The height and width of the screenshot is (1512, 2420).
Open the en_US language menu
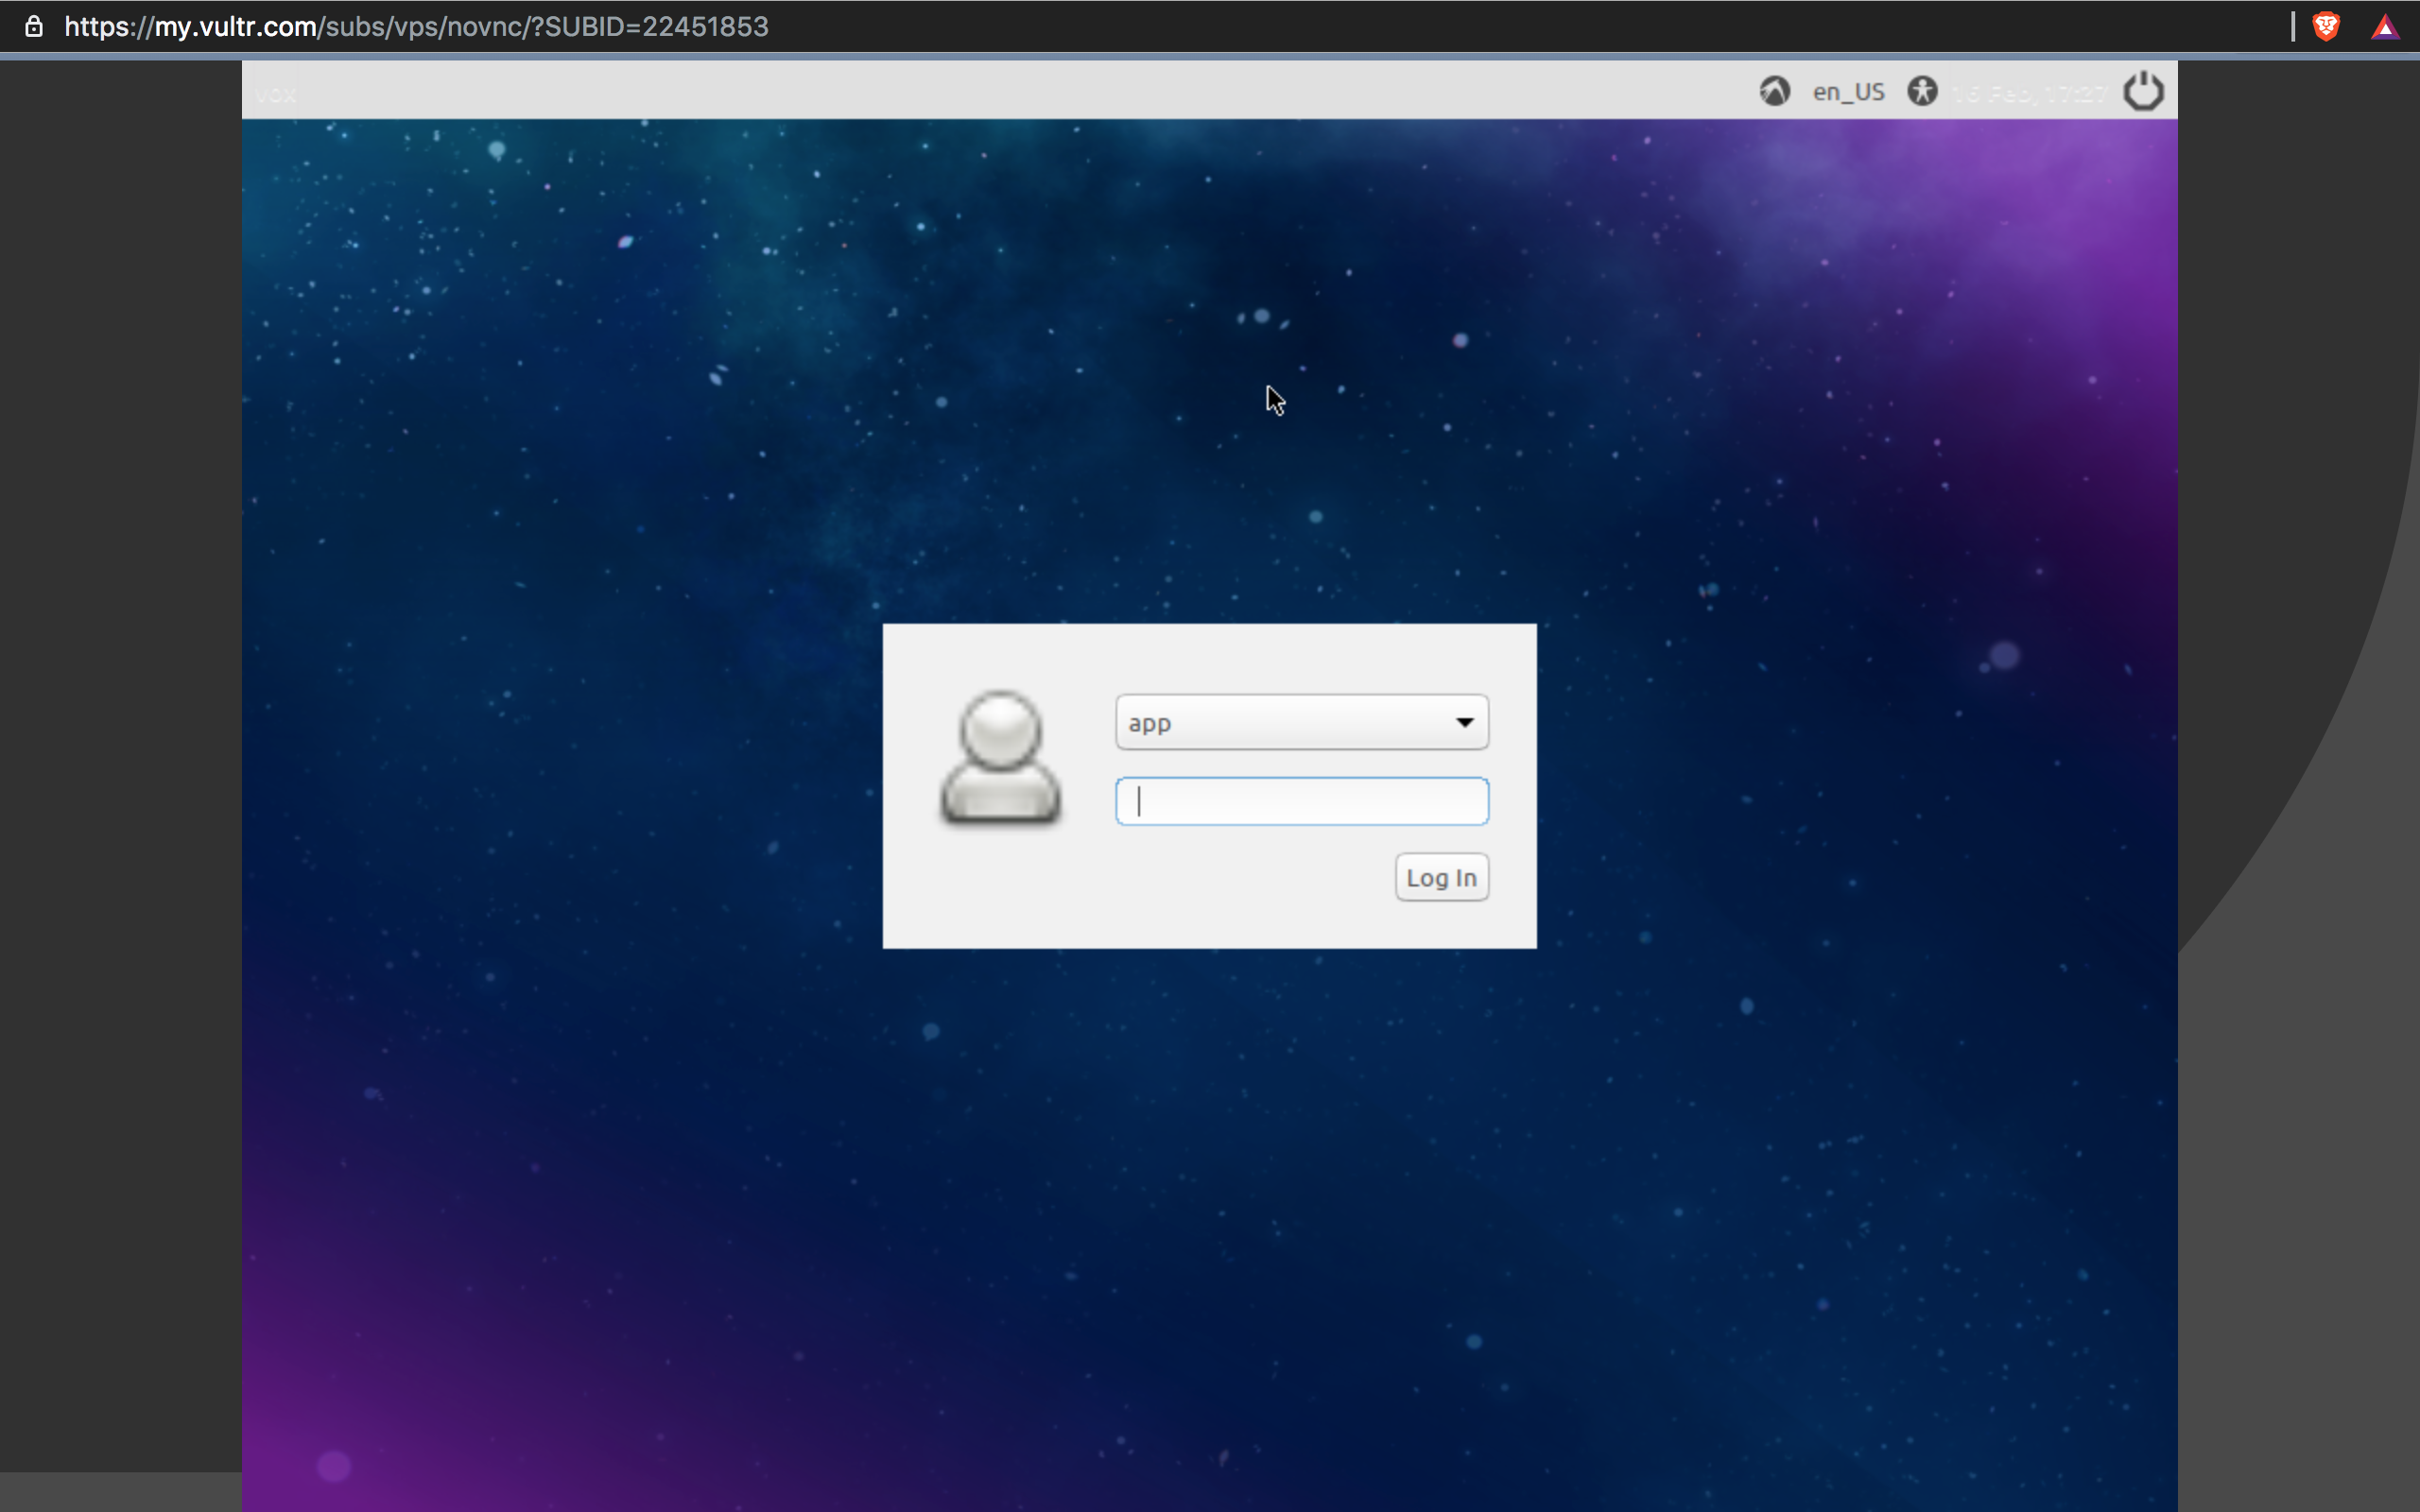(x=1848, y=92)
